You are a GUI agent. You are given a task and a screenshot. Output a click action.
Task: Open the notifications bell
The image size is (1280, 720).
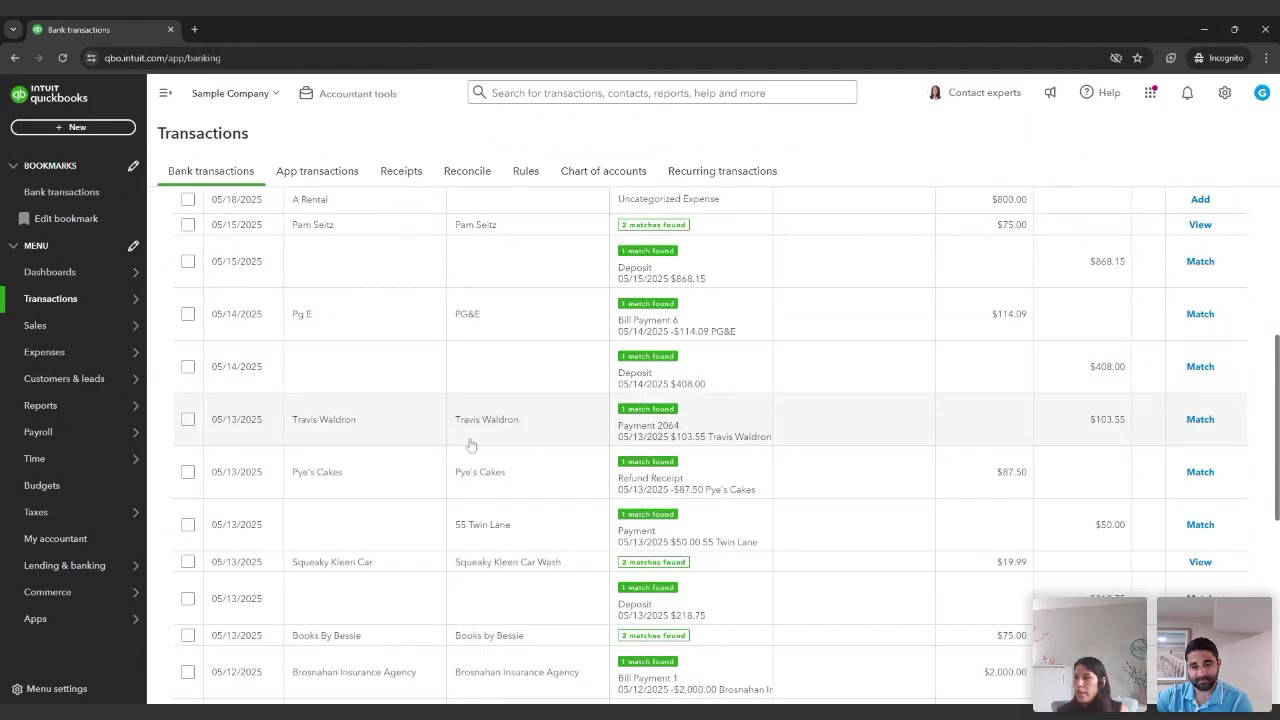click(x=1187, y=93)
